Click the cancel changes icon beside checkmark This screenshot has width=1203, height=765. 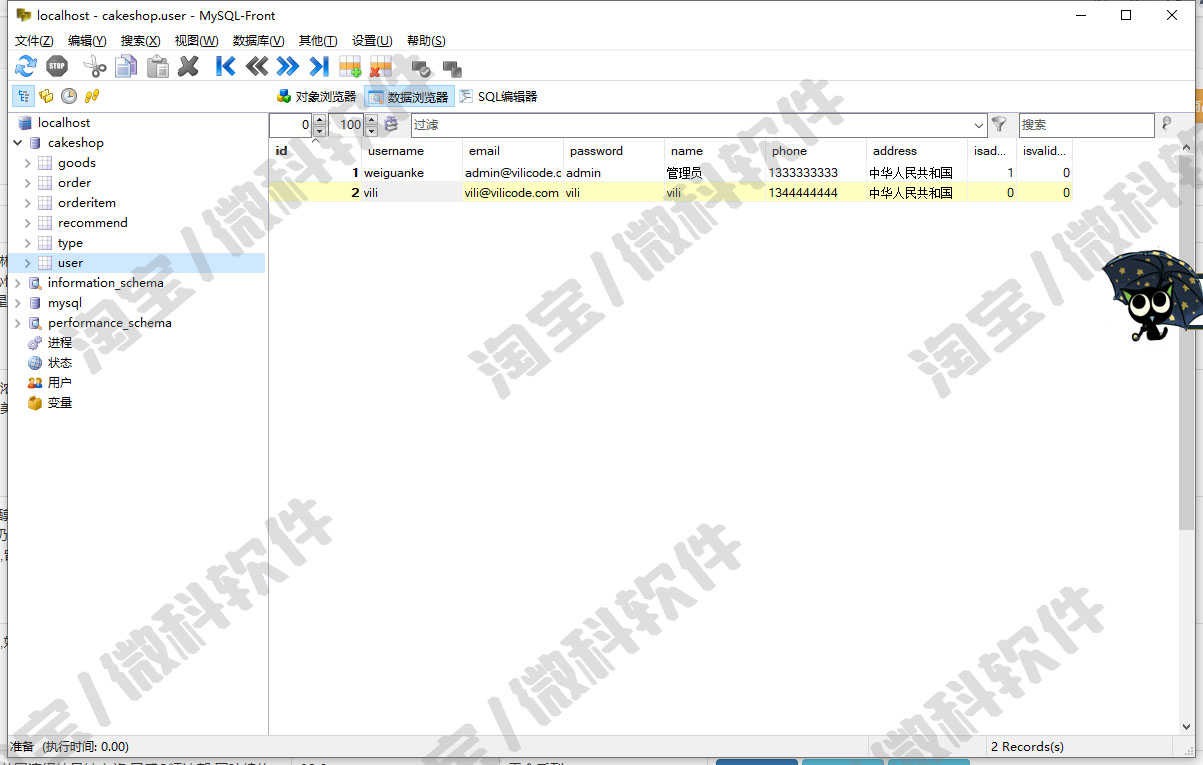pyautogui.click(x=452, y=69)
